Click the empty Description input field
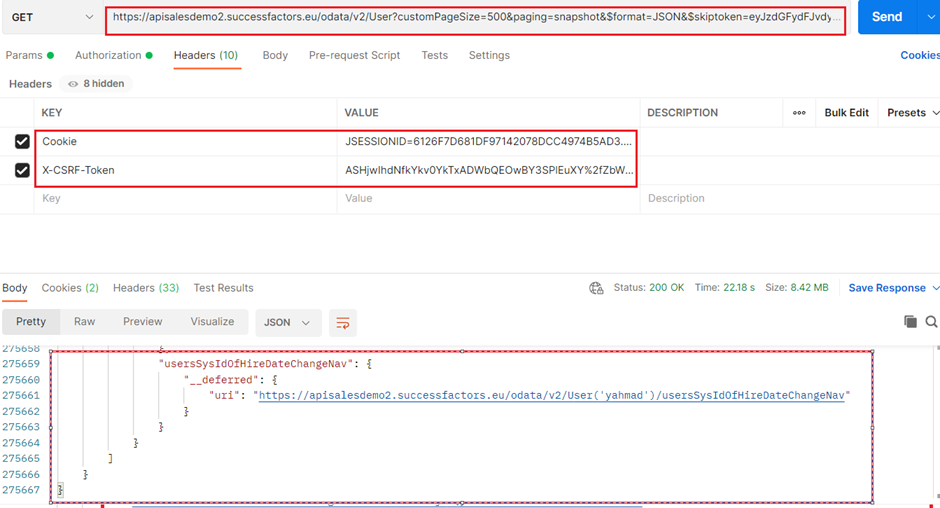This screenshot has height=508, width=940. point(790,199)
